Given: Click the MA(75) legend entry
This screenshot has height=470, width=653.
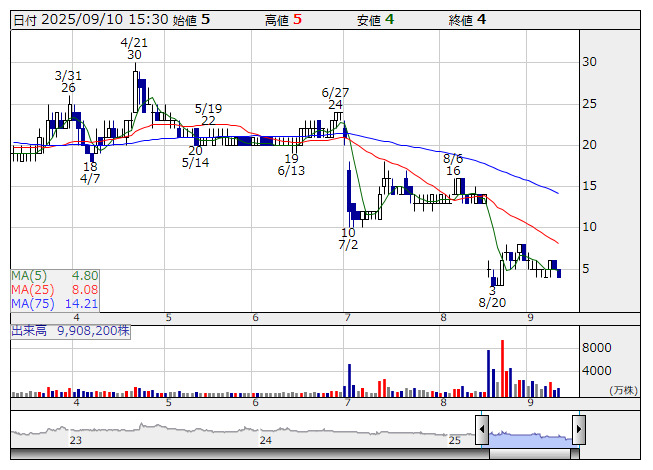Looking at the screenshot, I should pyautogui.click(x=54, y=303).
